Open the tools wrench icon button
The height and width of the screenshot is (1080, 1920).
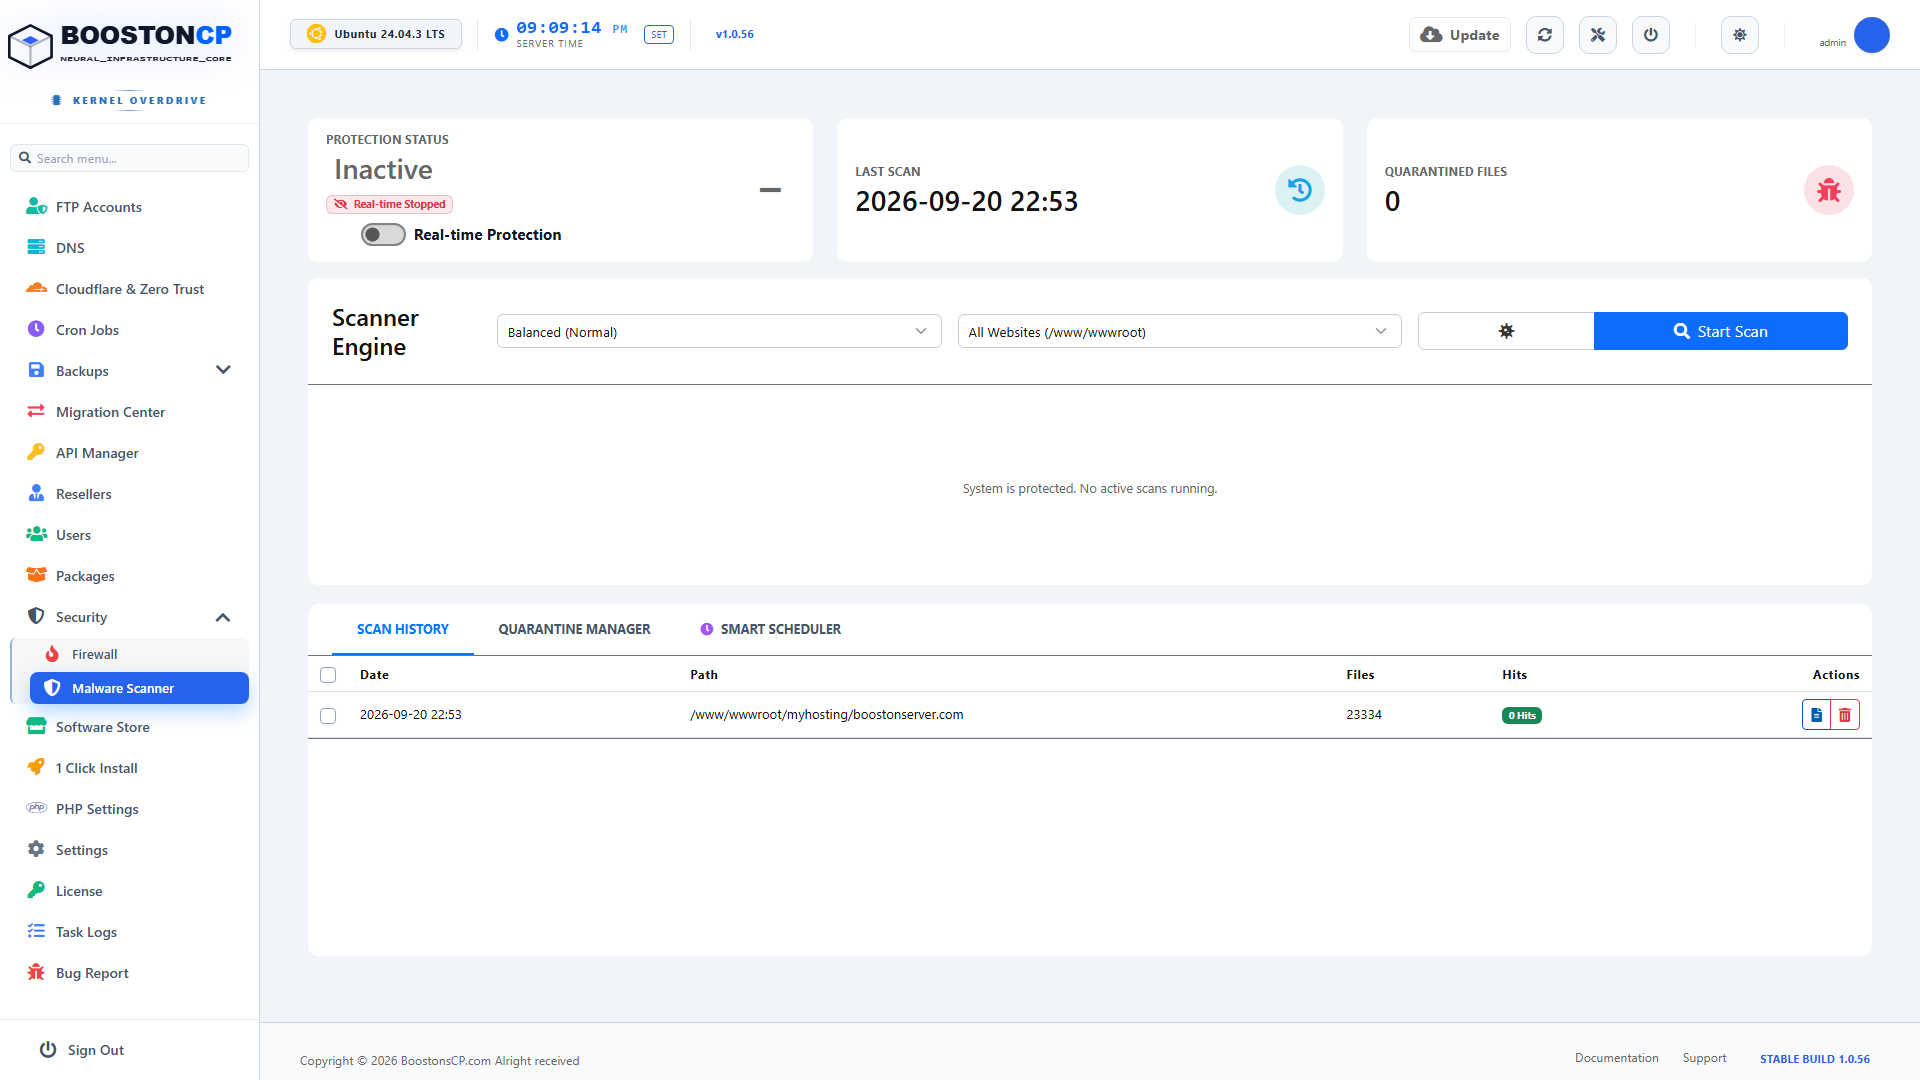1598,35
